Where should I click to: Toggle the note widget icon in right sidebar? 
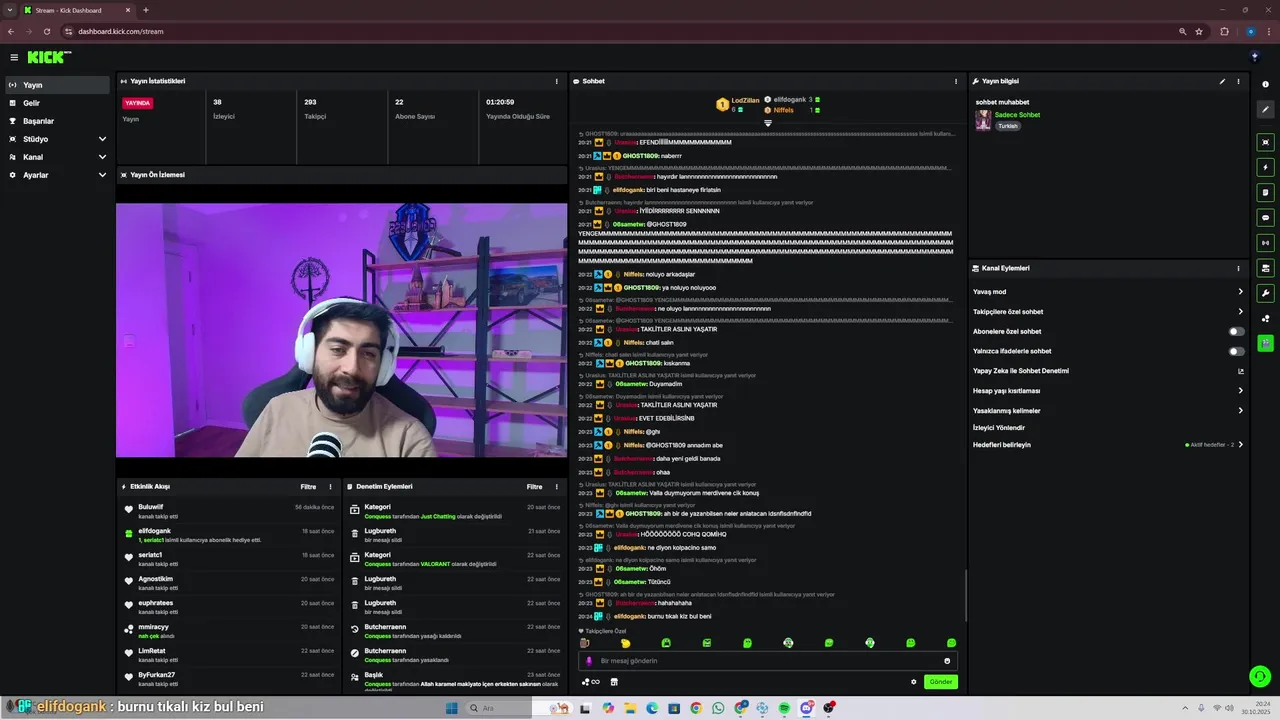pyautogui.click(x=1266, y=192)
